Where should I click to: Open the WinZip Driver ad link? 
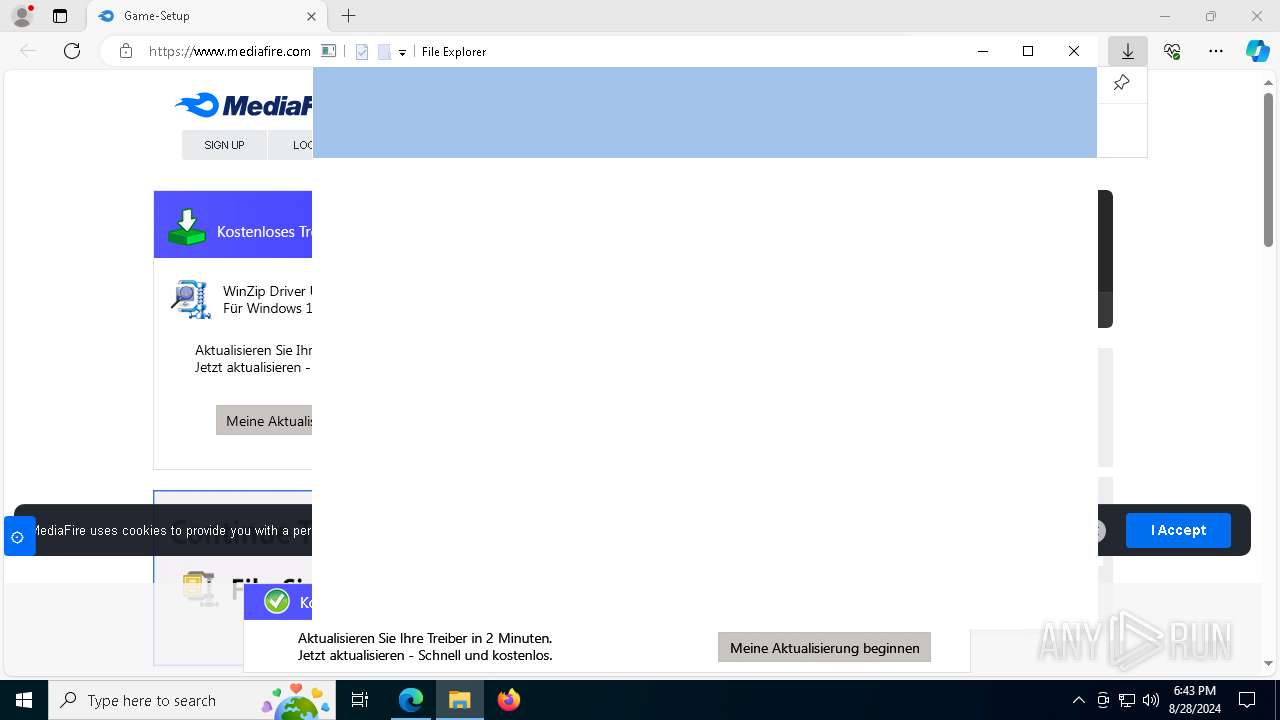(267, 300)
